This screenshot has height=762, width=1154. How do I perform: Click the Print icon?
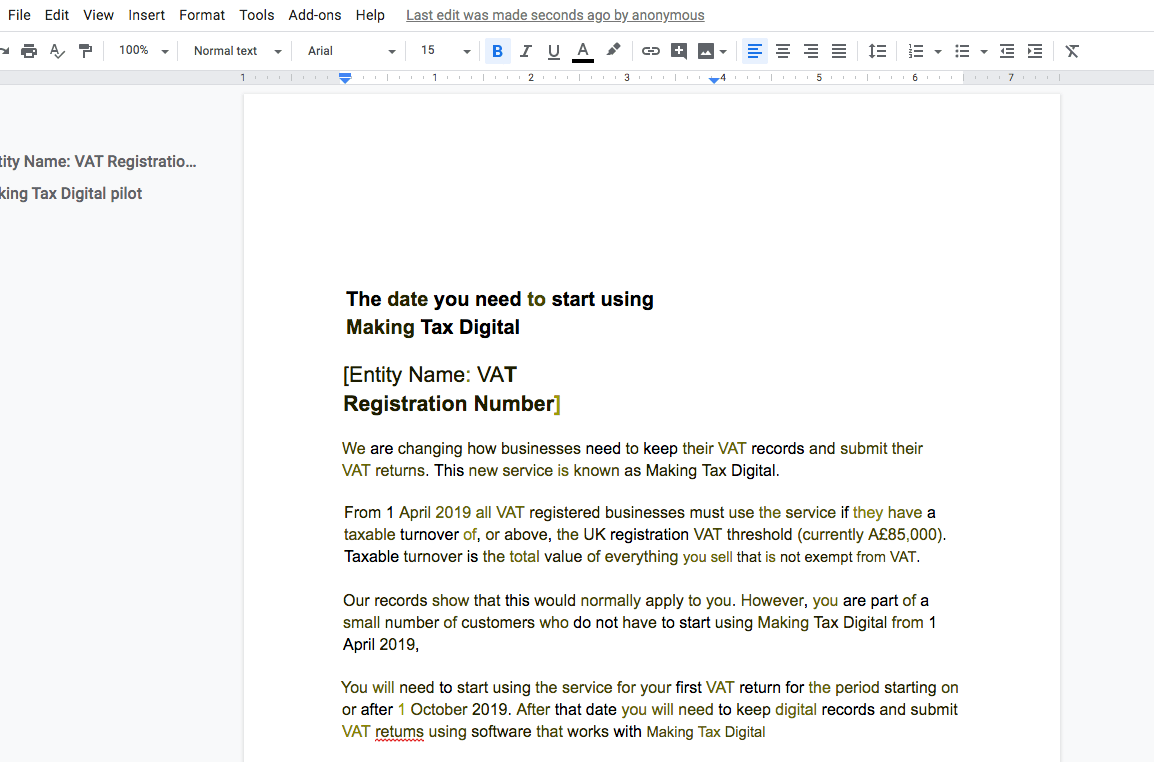(x=29, y=51)
